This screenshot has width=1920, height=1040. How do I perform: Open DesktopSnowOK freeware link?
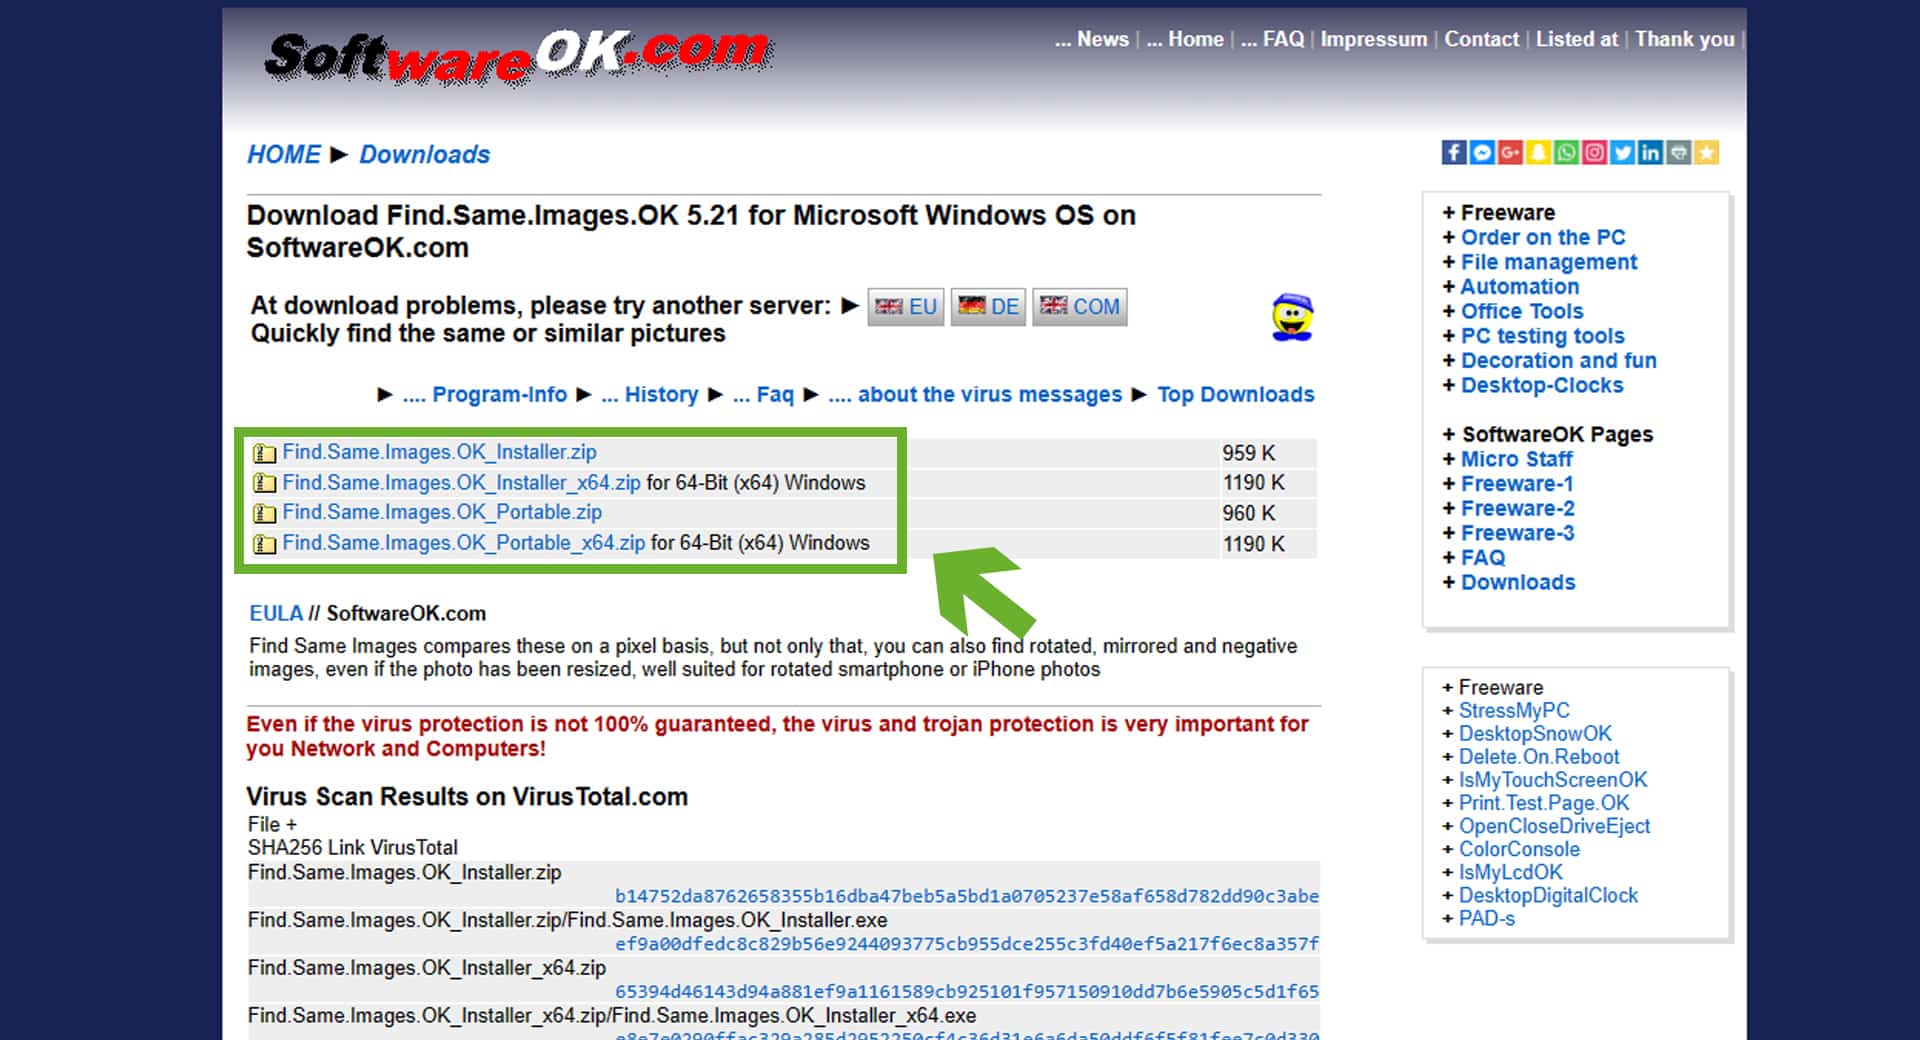1535,733
